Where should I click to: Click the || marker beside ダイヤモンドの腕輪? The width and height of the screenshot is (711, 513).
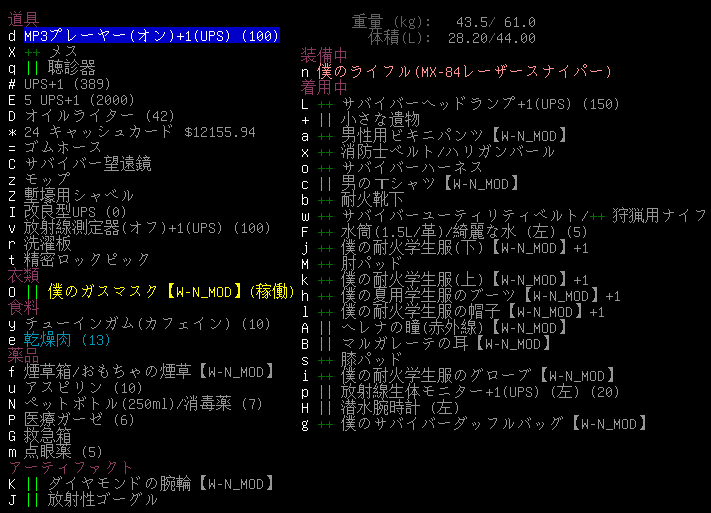(x=32, y=483)
